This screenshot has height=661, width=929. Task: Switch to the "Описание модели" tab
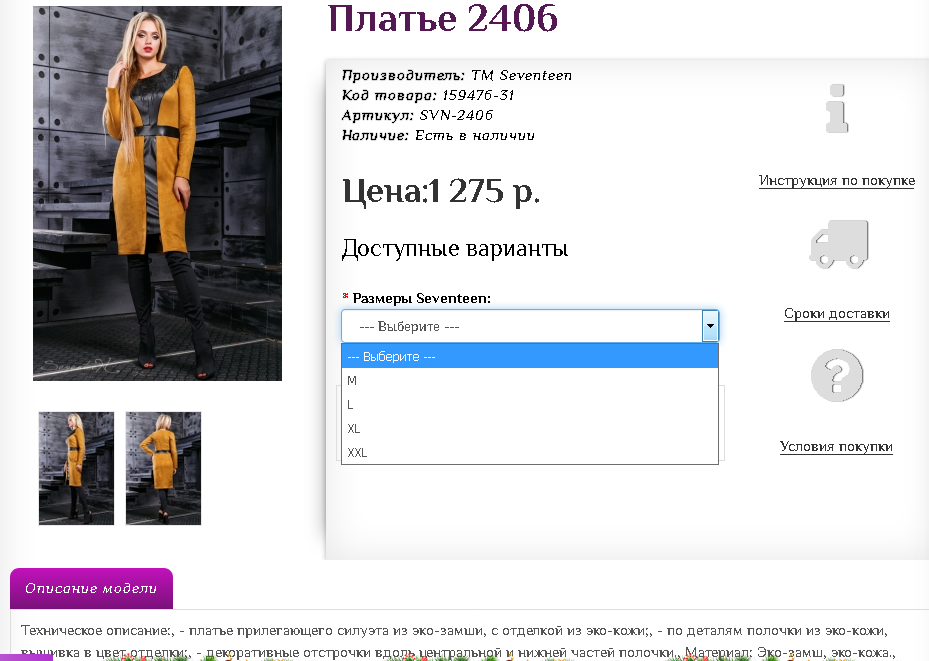pos(91,588)
